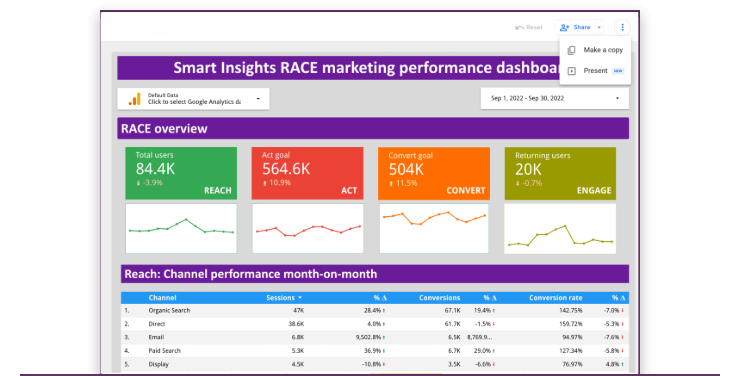
Task: Click the Returning users ENGAGE scorecard
Action: (560, 173)
